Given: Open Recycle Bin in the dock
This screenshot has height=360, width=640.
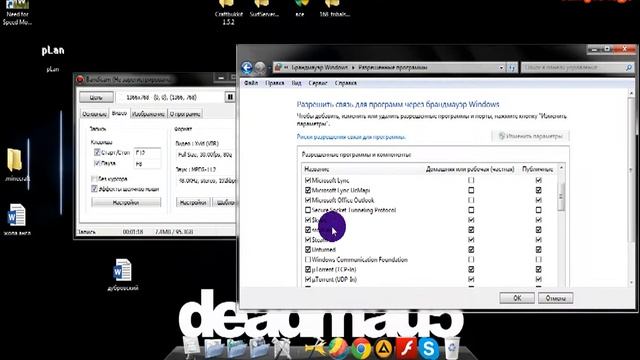Looking at the screenshot, I should click(451, 348).
